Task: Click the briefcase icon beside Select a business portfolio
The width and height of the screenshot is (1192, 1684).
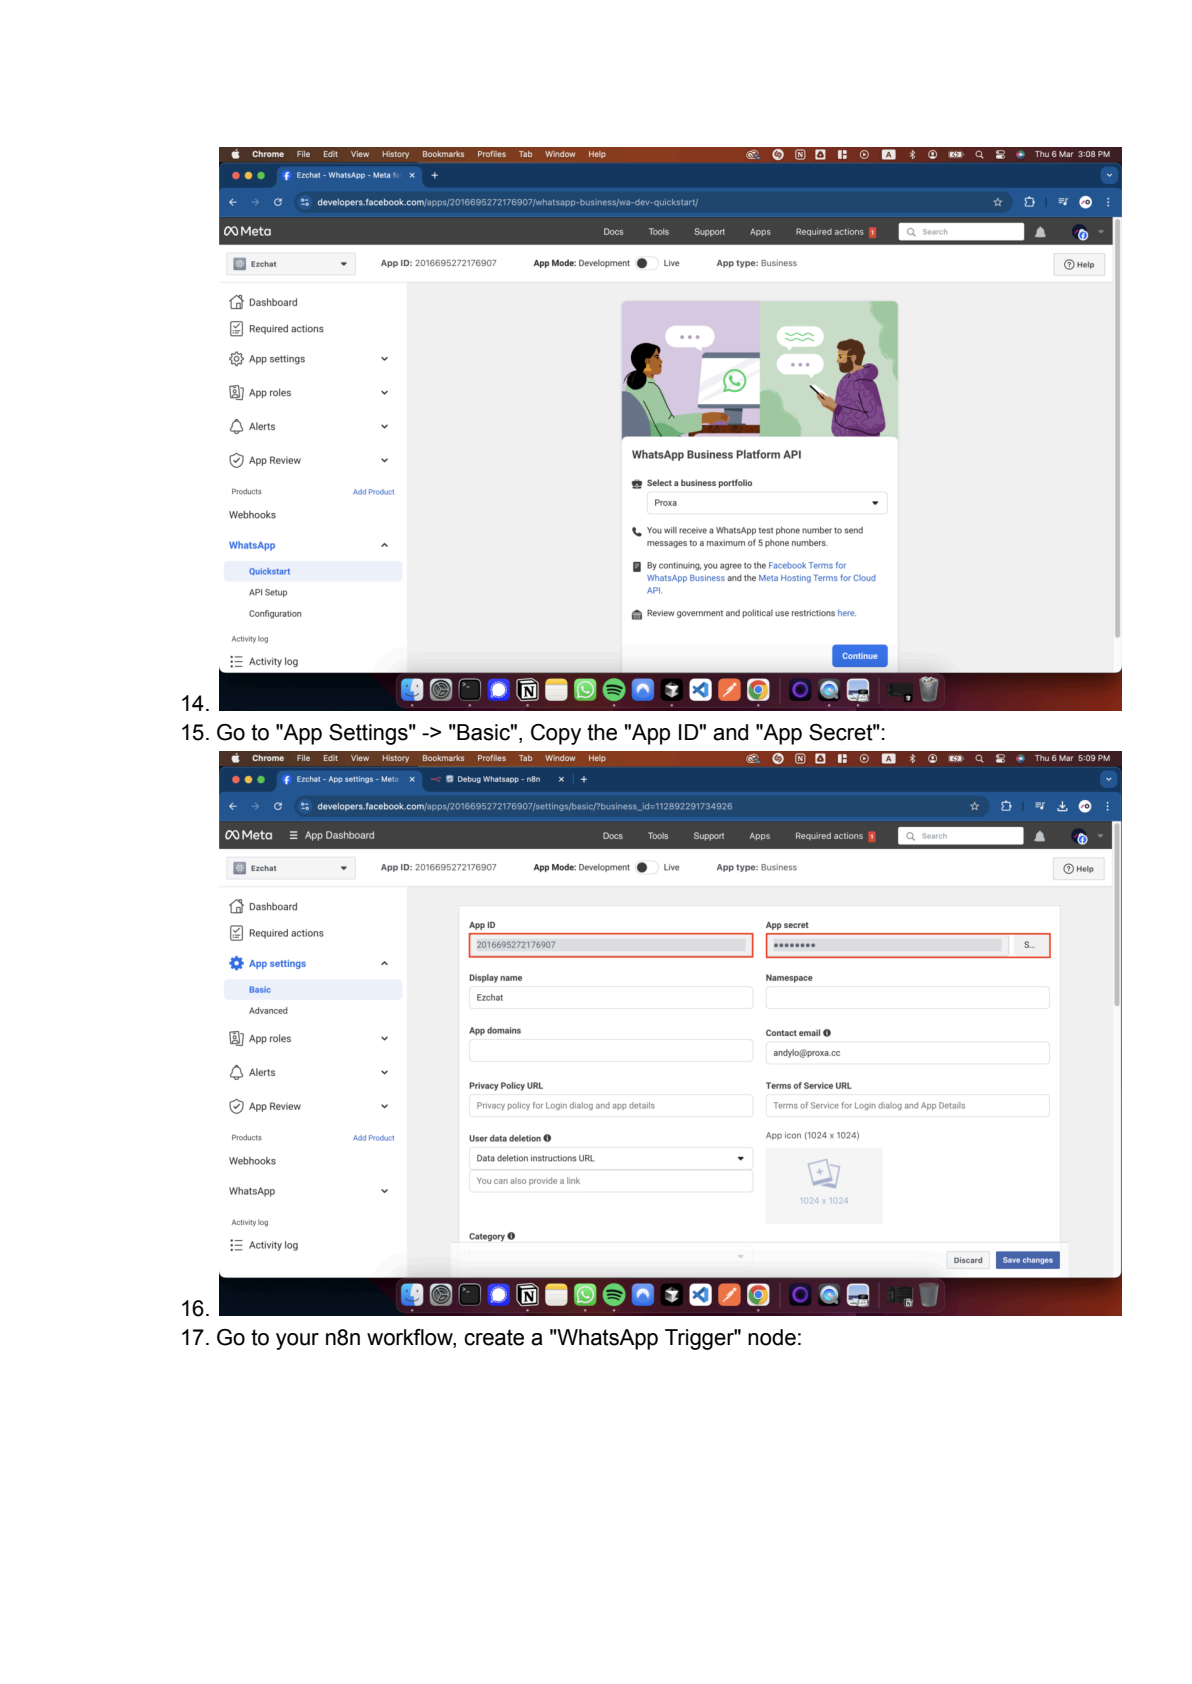Action: (636, 484)
